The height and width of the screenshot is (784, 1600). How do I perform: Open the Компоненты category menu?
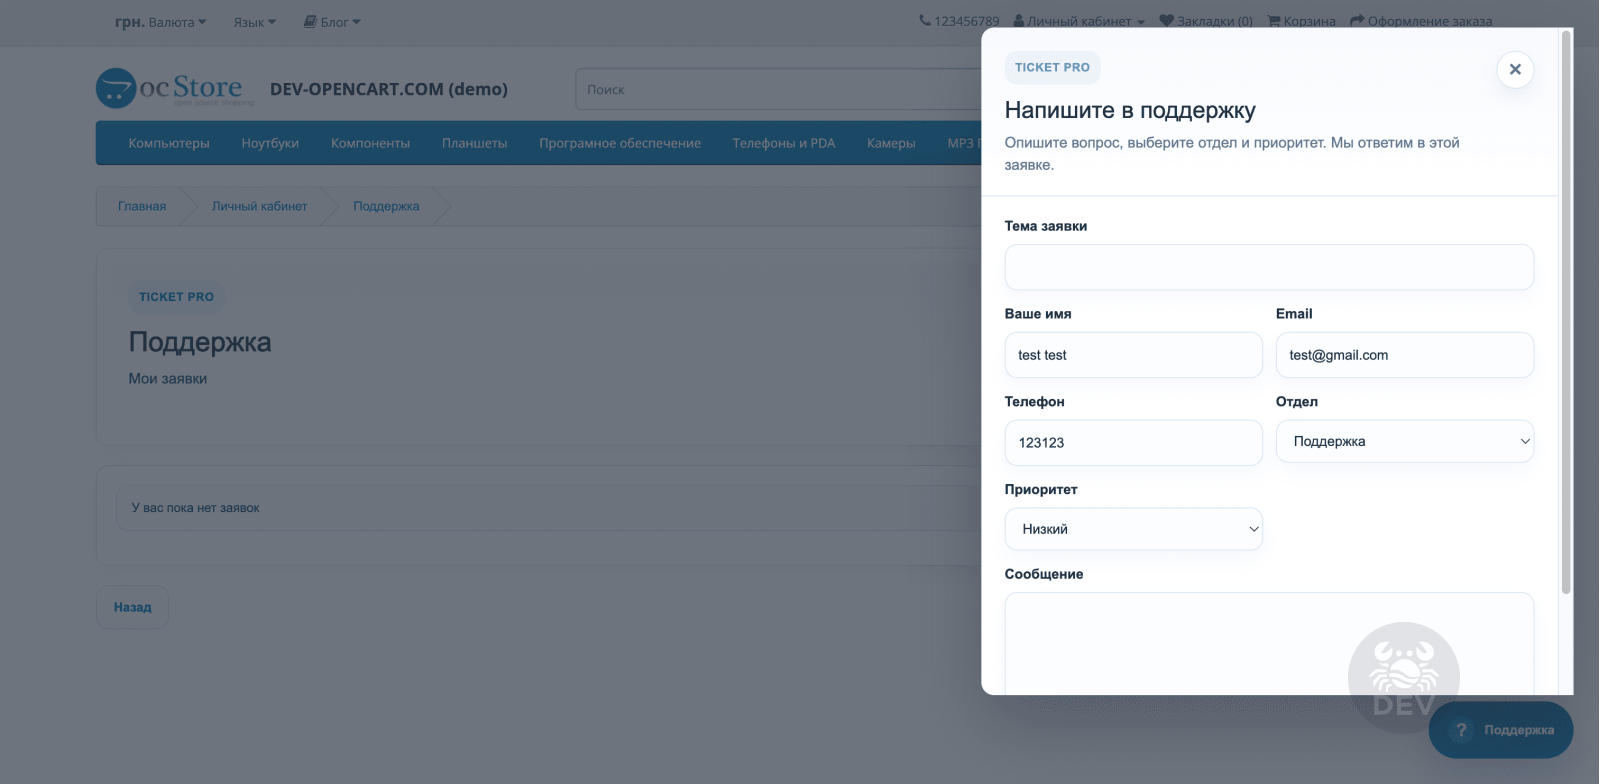pos(370,143)
